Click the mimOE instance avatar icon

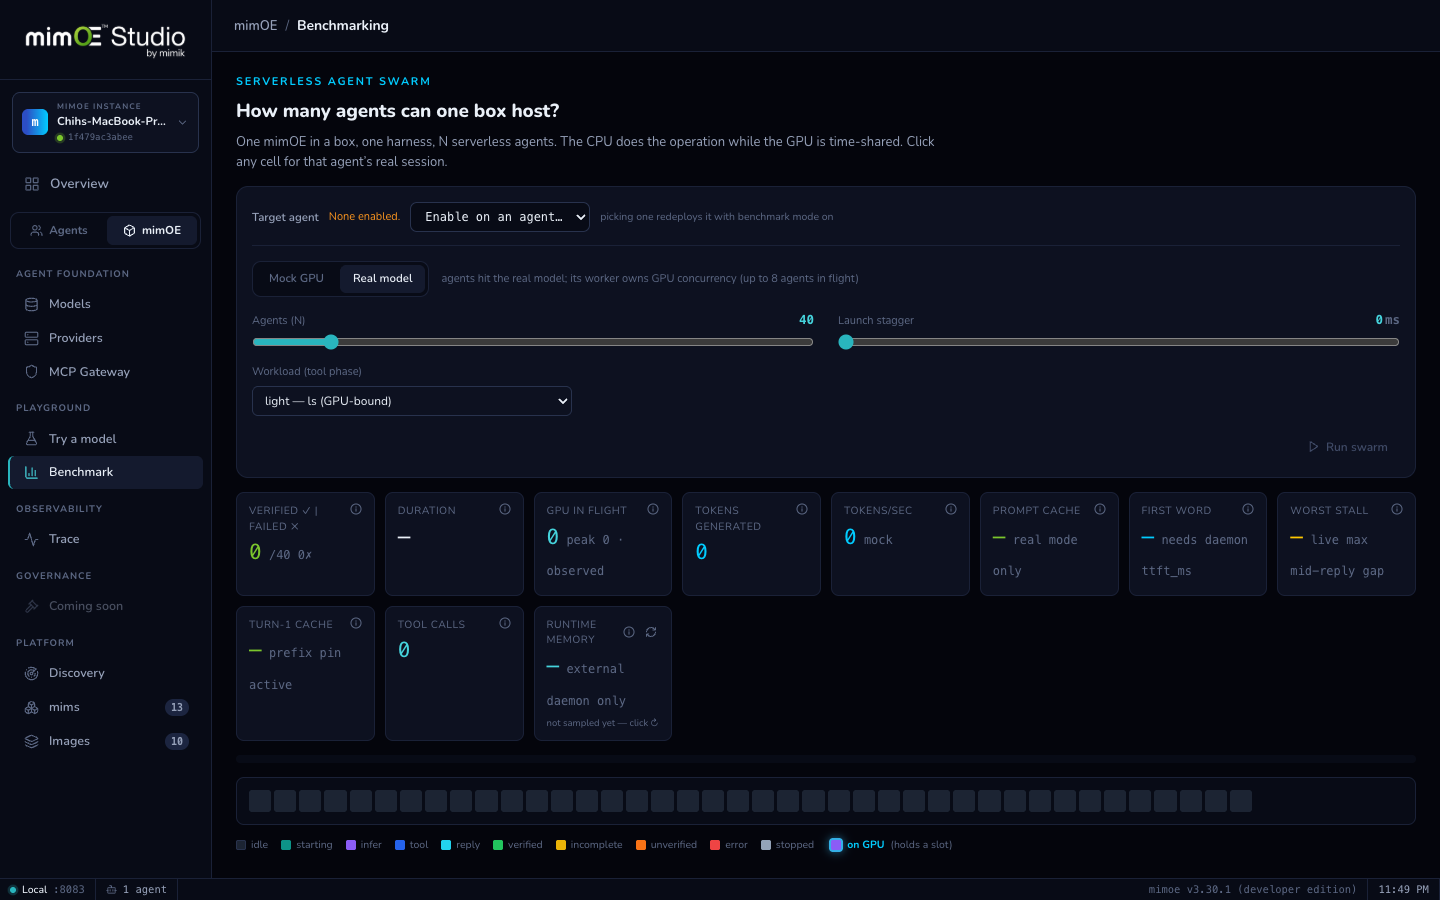click(x=35, y=122)
